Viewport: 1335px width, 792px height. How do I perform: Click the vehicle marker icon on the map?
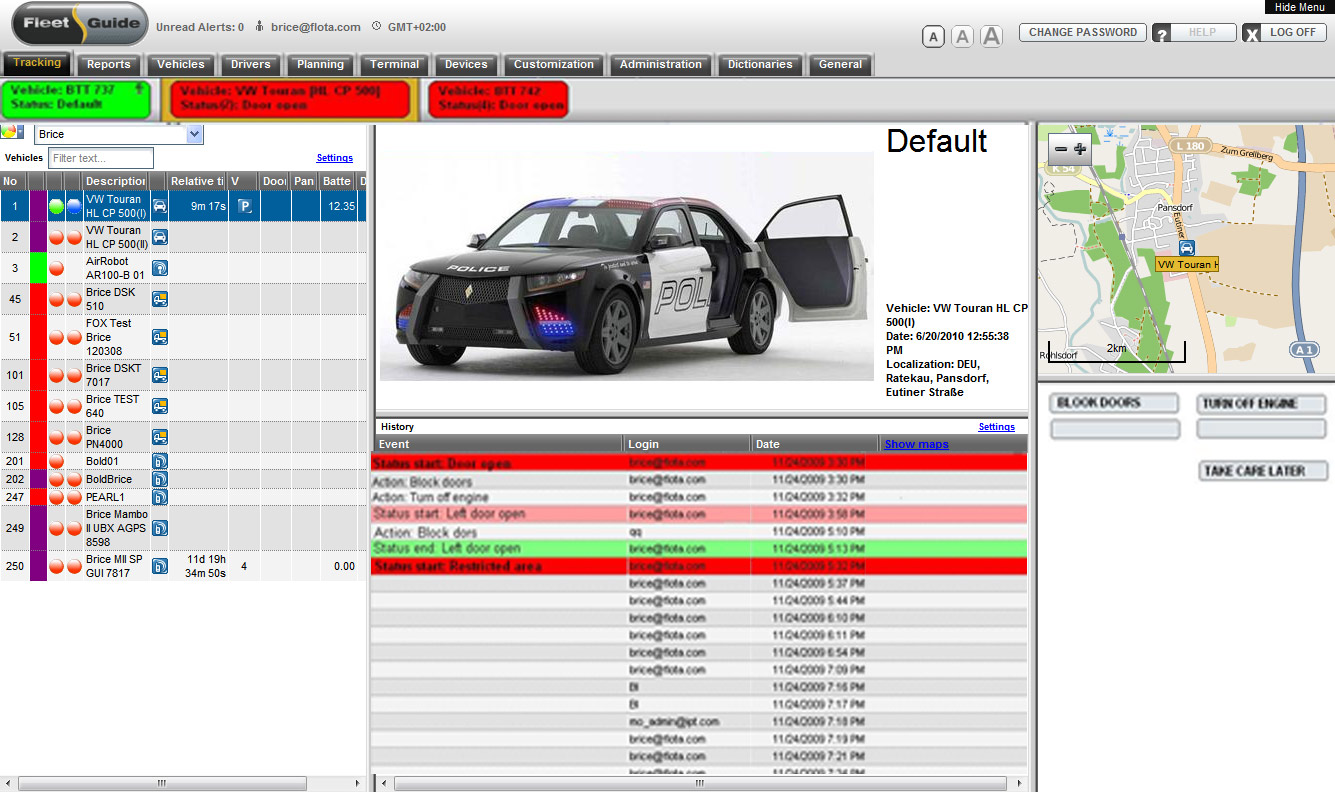(x=1186, y=247)
